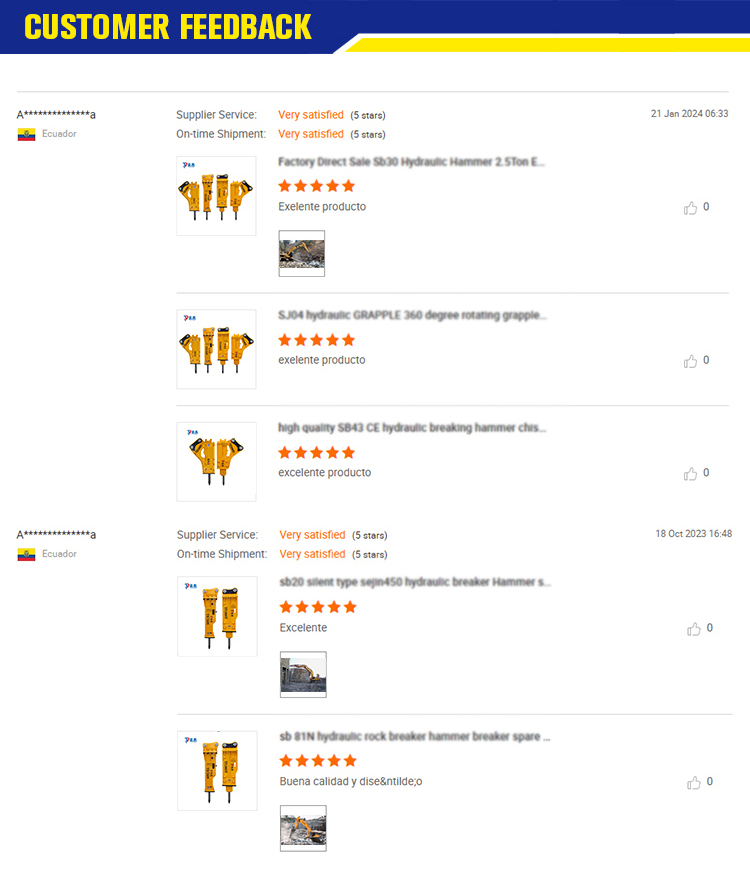
Task: Open "high quality SB43 CE hydraulic breaking hammer" link
Action: [x=412, y=428]
